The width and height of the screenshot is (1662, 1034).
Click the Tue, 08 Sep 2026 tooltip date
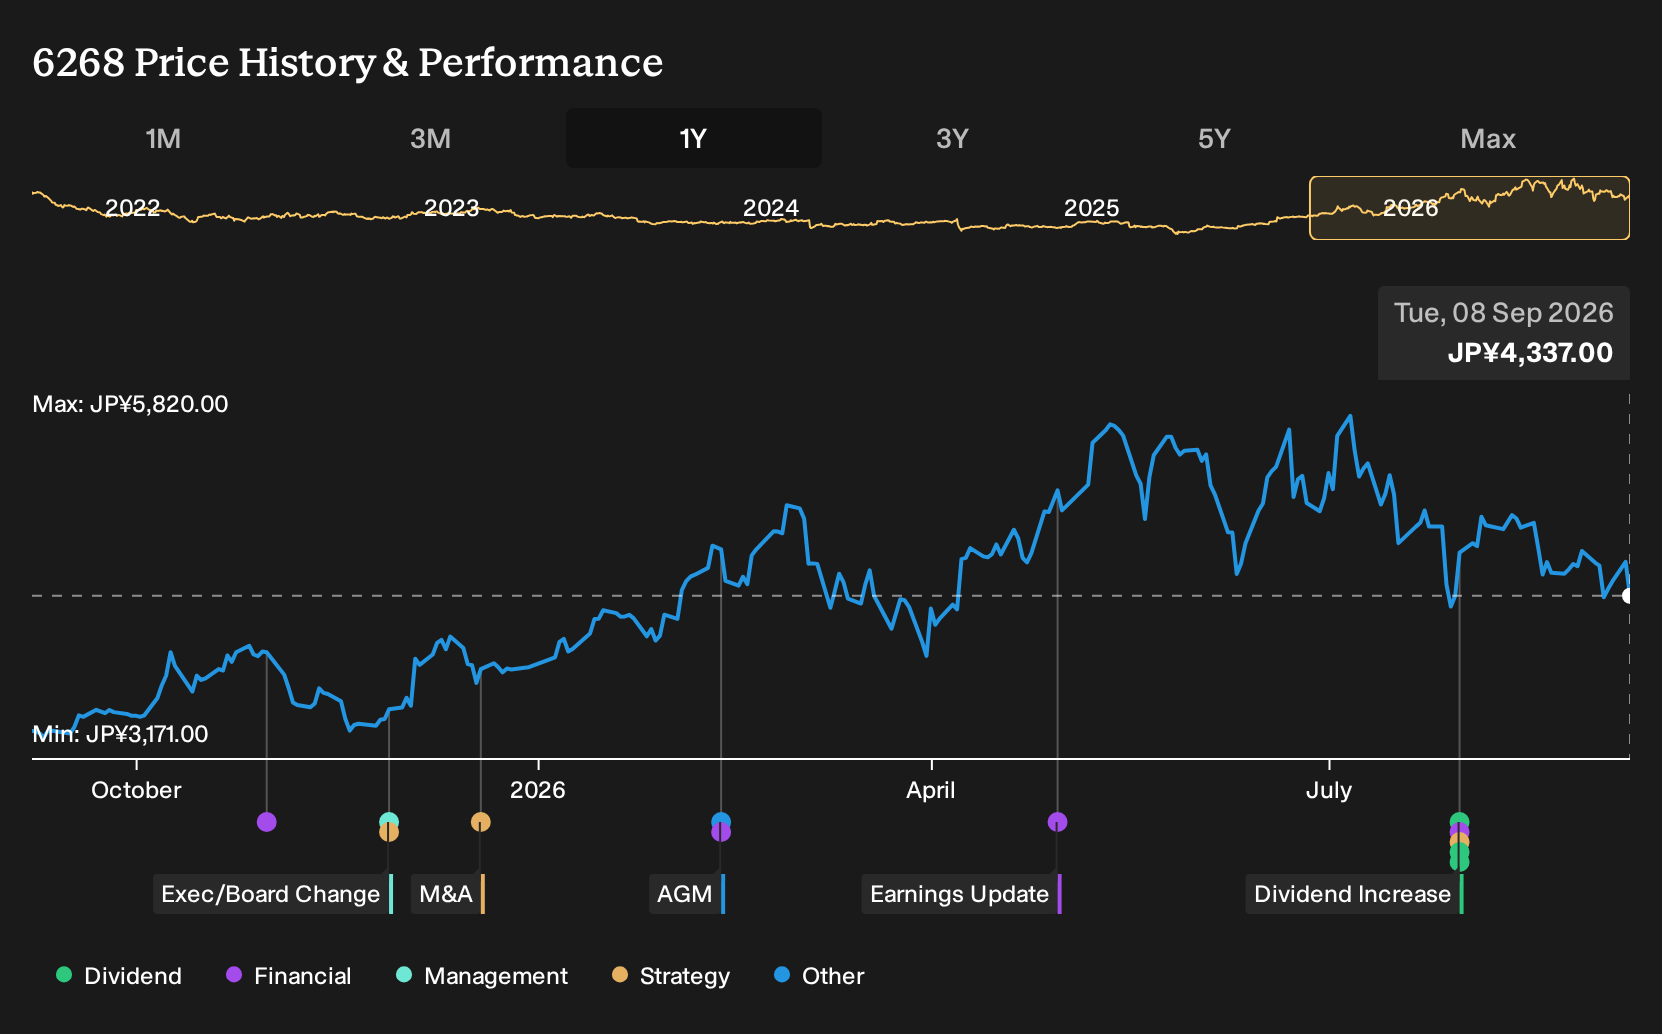1504,313
